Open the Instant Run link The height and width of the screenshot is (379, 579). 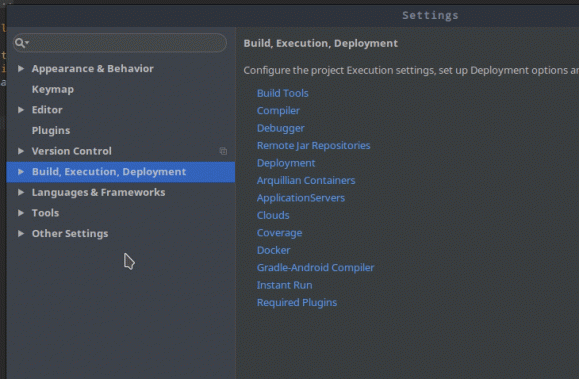285,285
